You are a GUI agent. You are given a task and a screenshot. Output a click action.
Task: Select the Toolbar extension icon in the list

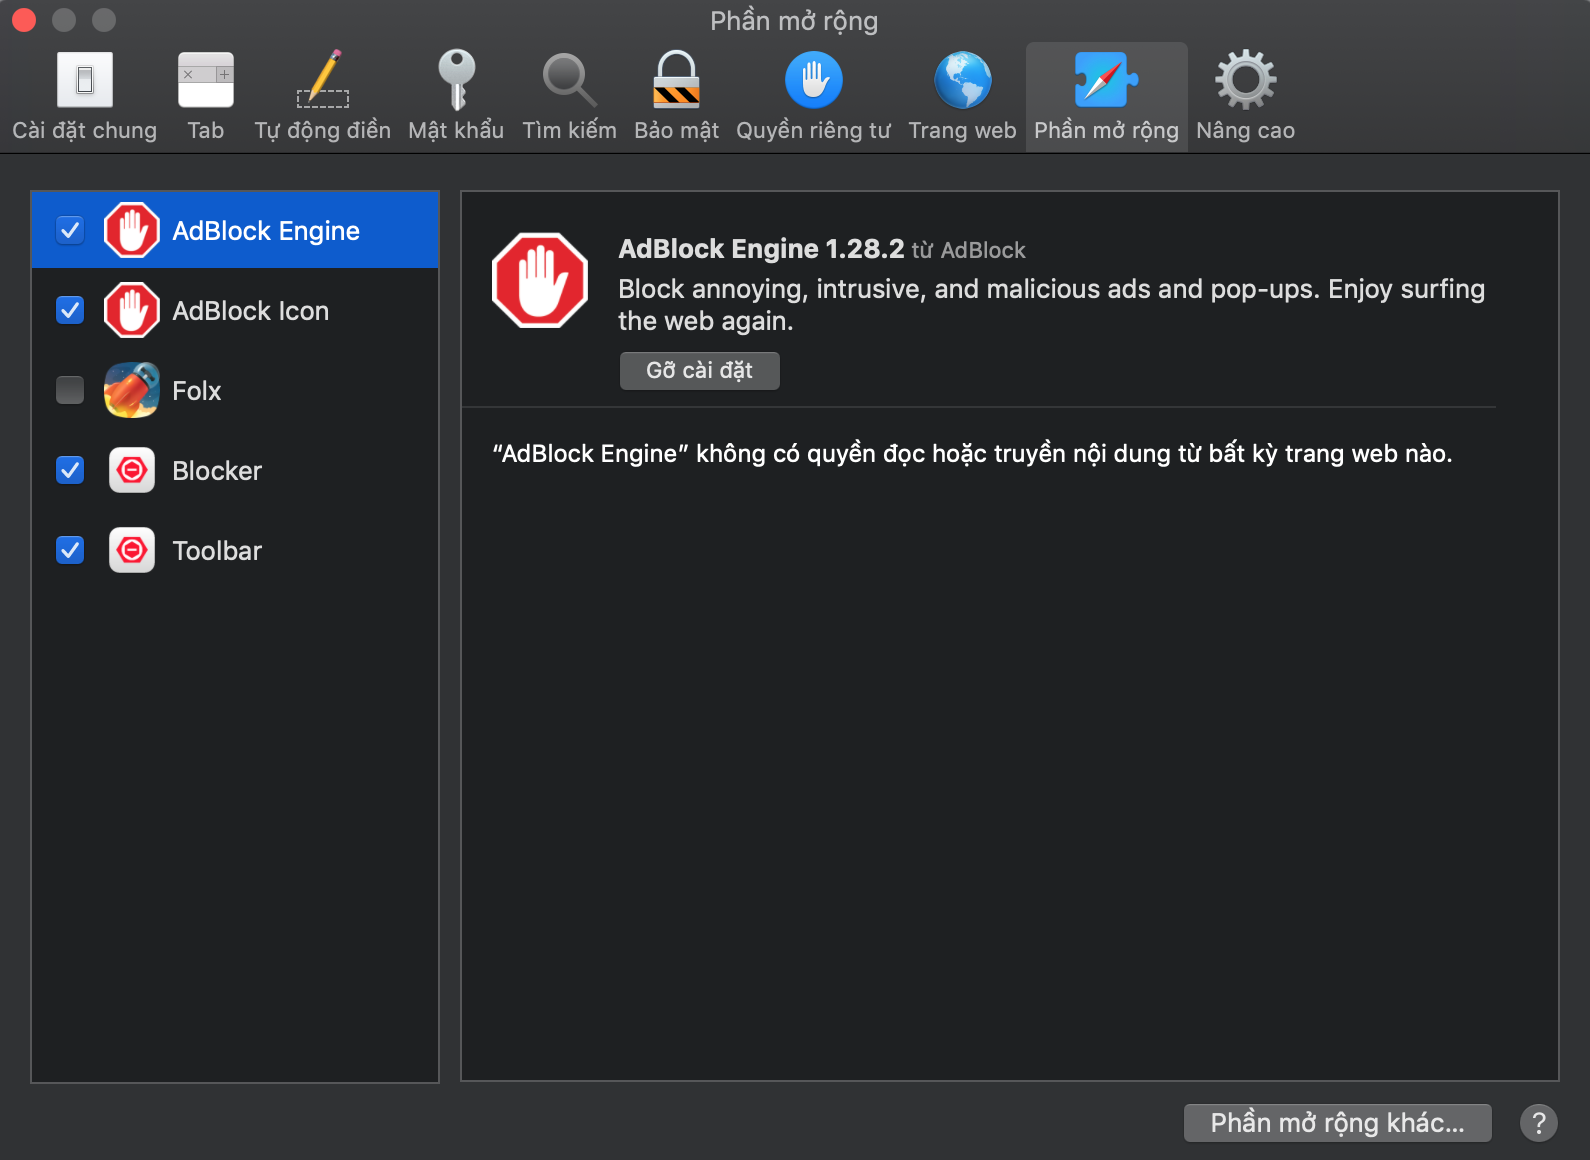pos(132,550)
